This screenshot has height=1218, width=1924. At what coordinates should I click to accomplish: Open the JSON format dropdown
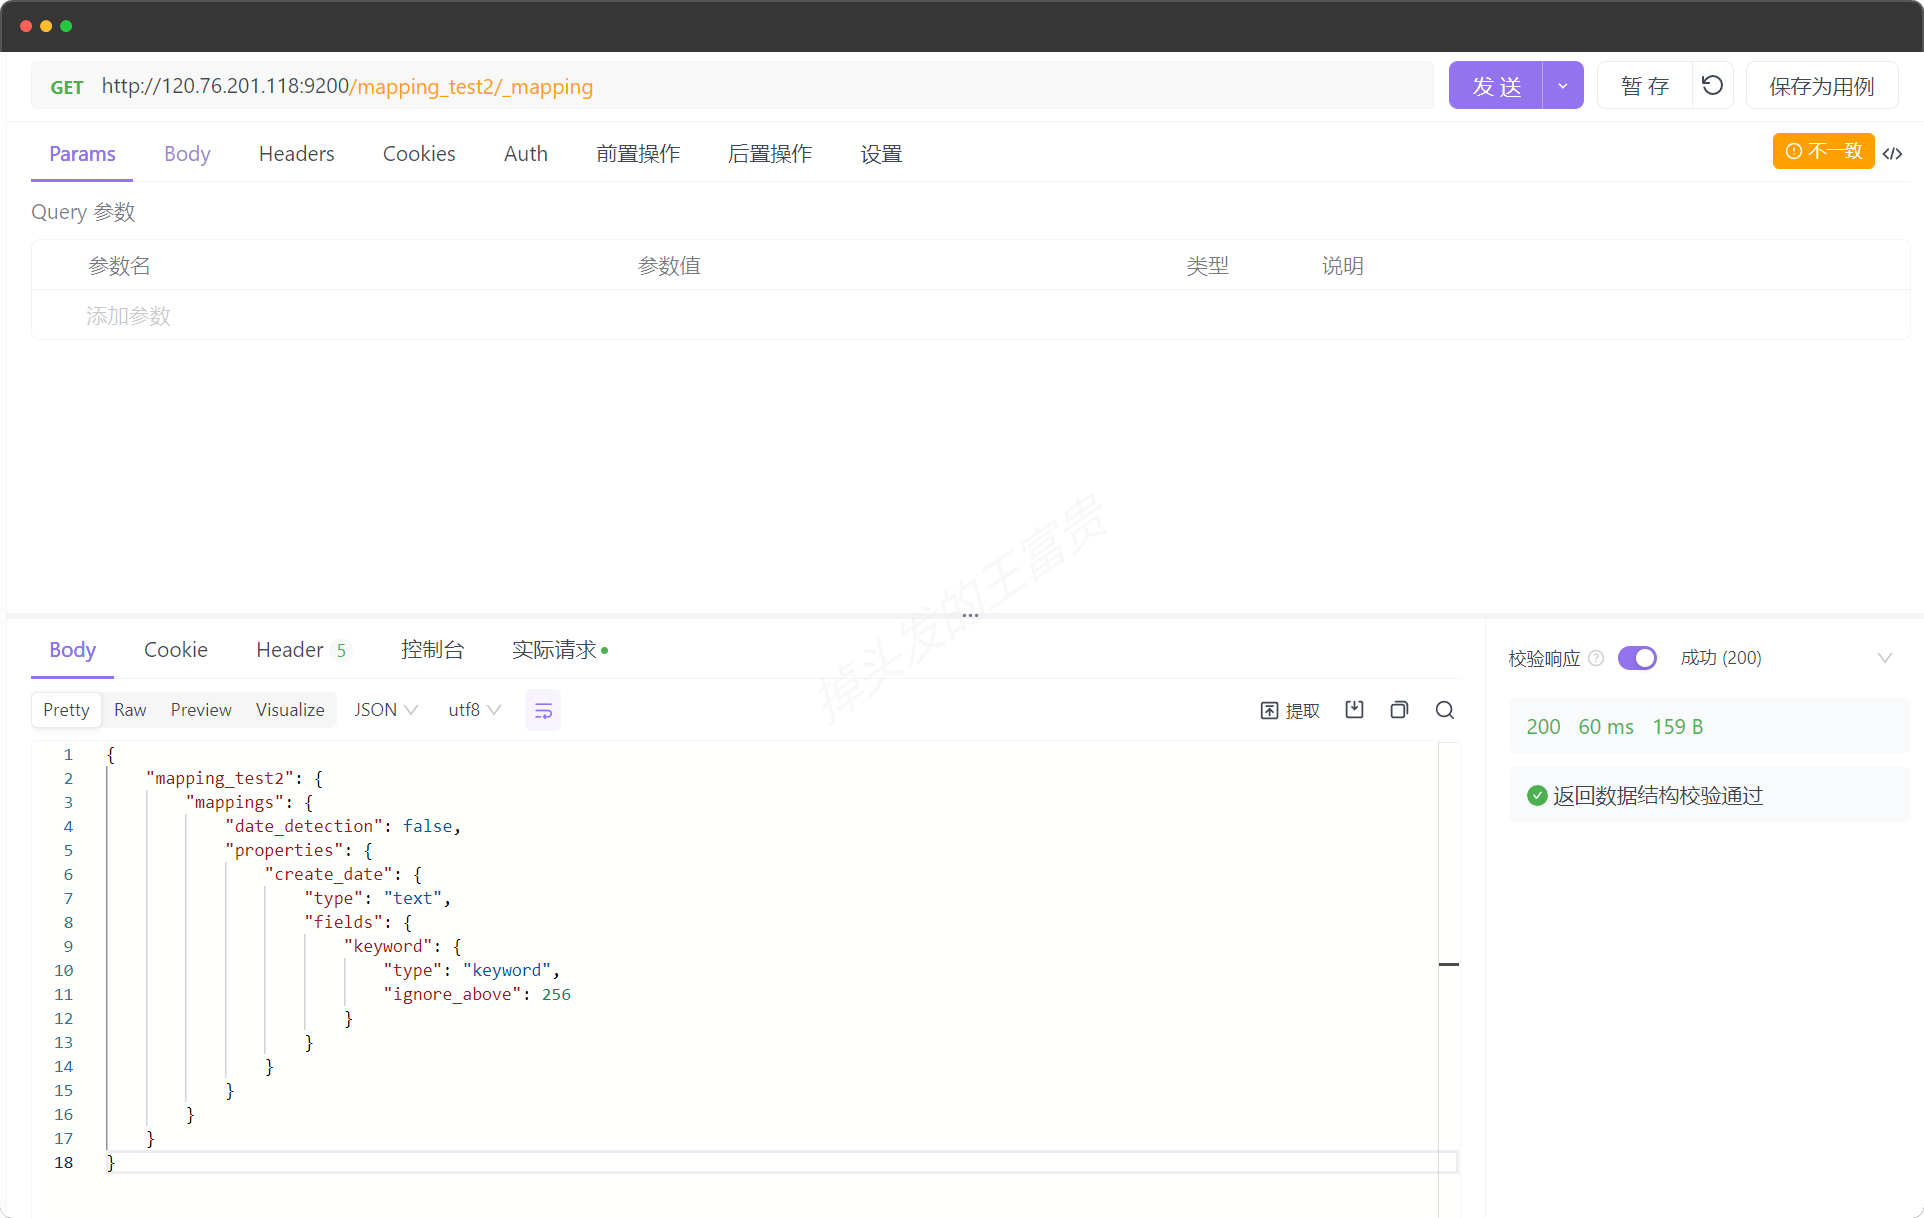[x=385, y=709]
